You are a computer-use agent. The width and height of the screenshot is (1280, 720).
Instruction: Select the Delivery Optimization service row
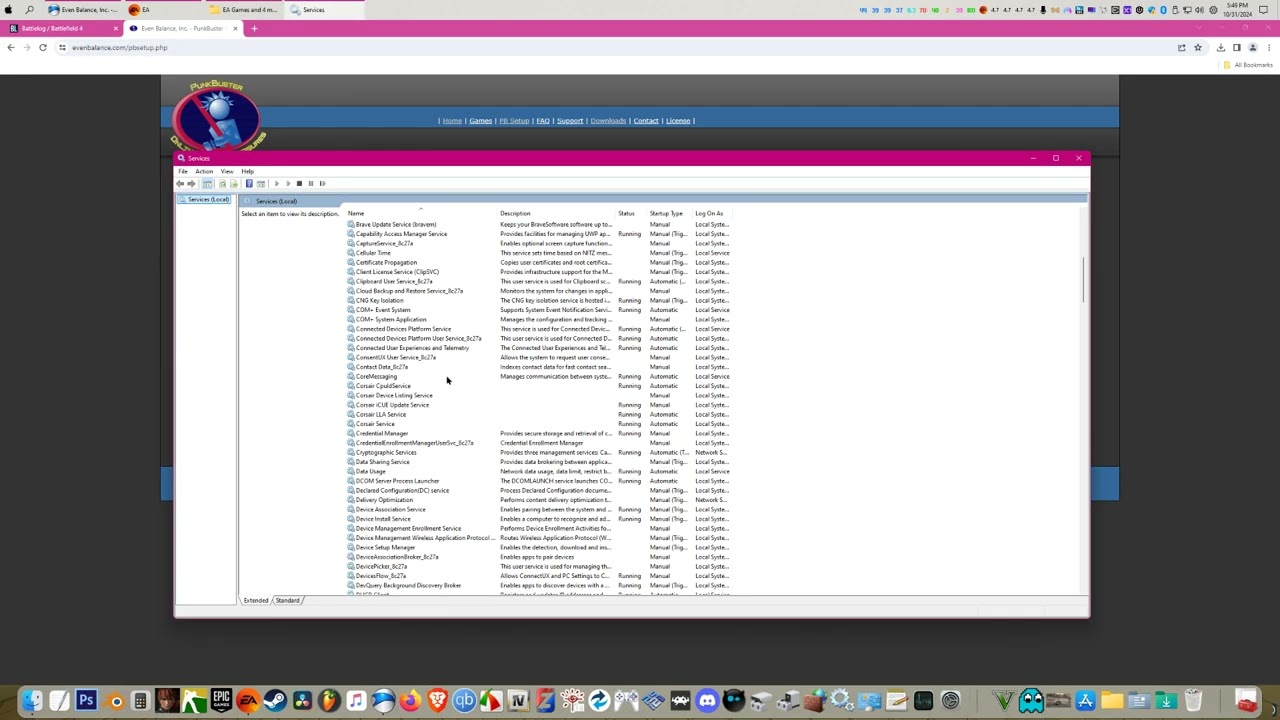point(540,500)
